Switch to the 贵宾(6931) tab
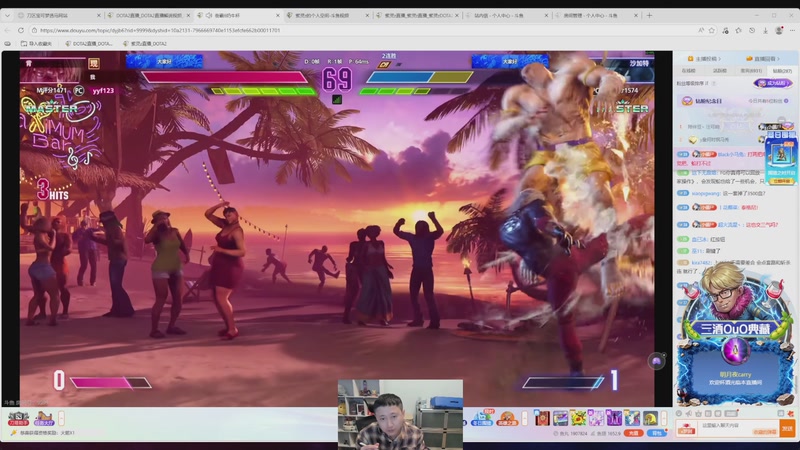The width and height of the screenshot is (800, 450). pos(752,71)
